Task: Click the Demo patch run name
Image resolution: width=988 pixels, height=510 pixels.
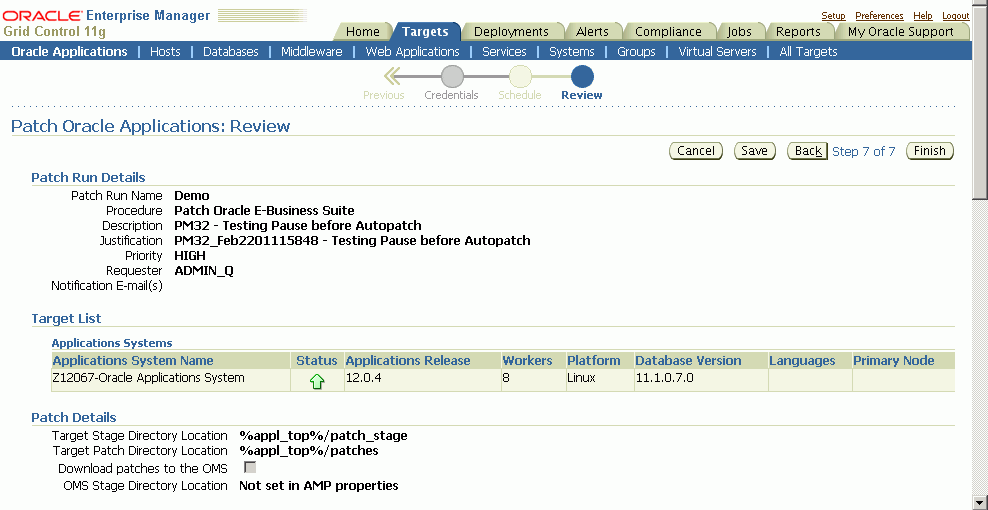Action: (192, 195)
